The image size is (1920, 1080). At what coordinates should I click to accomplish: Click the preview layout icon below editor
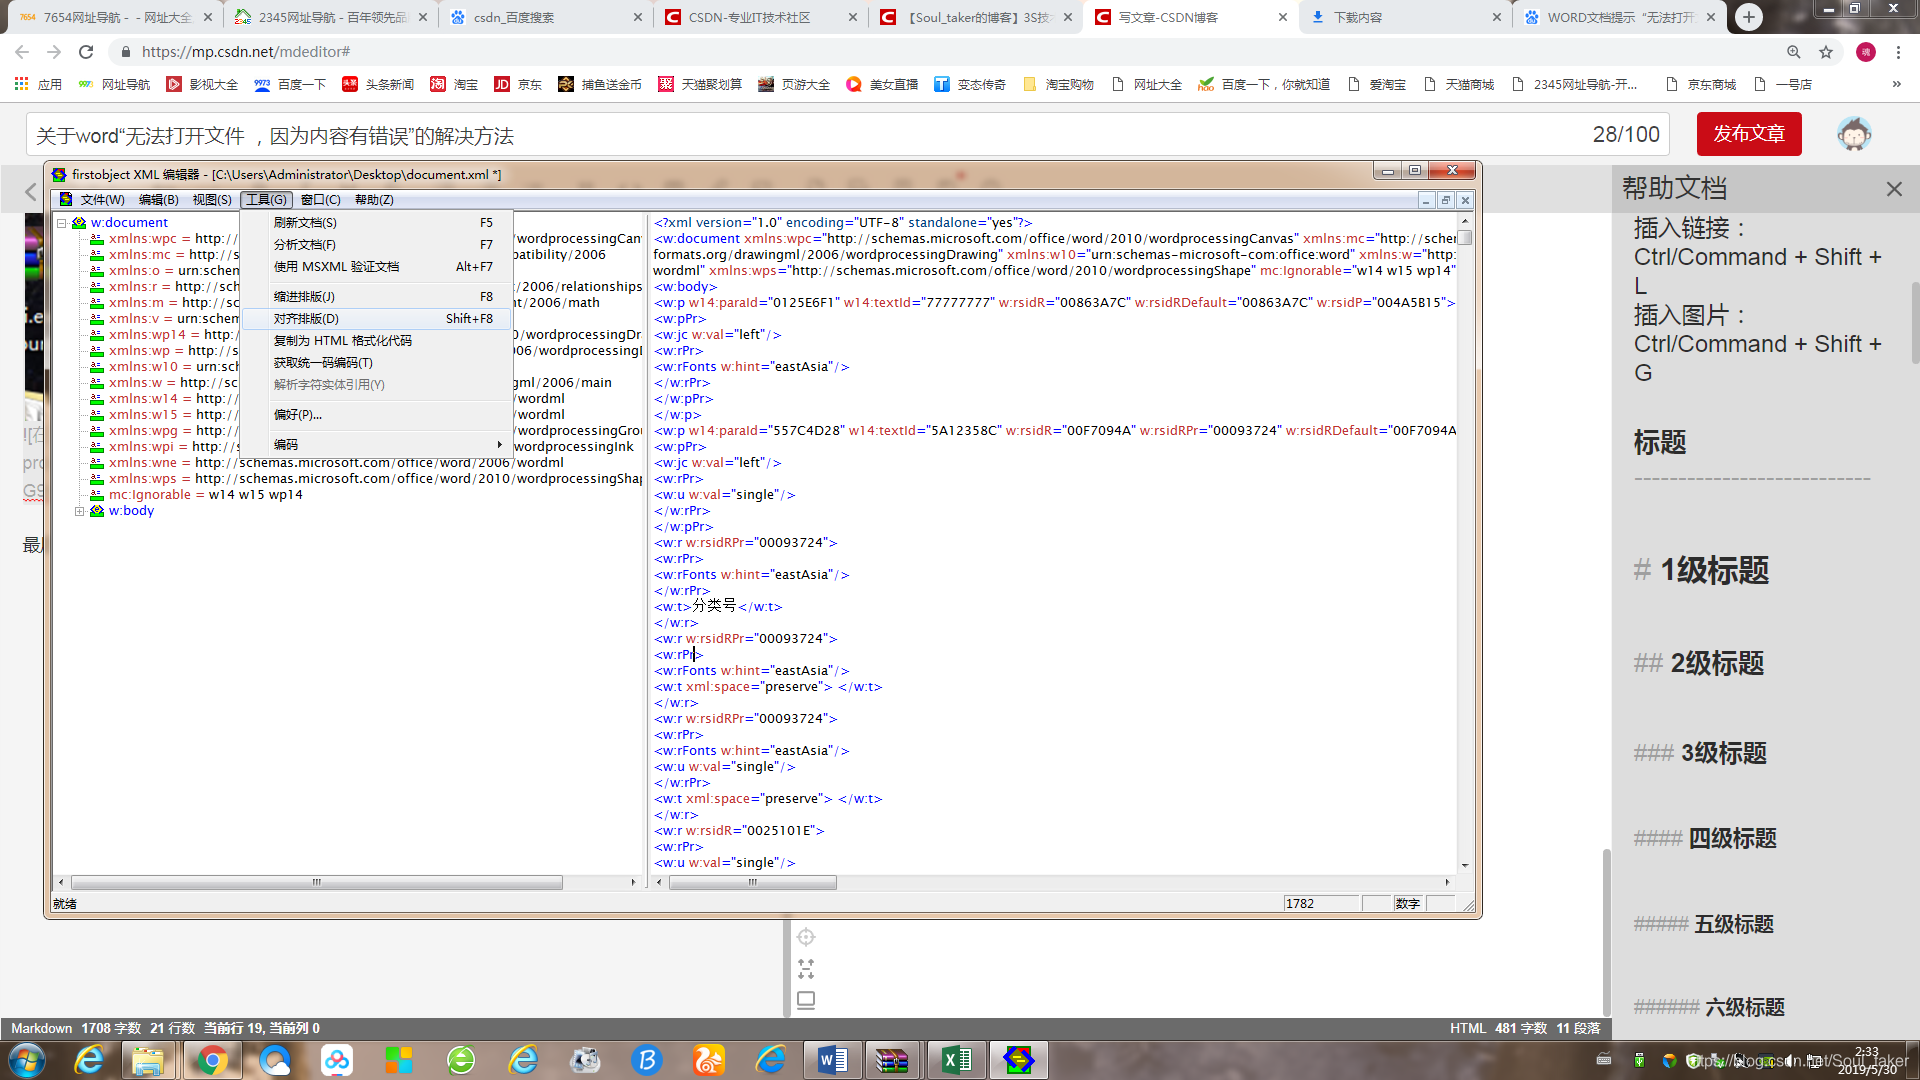pyautogui.click(x=806, y=1000)
